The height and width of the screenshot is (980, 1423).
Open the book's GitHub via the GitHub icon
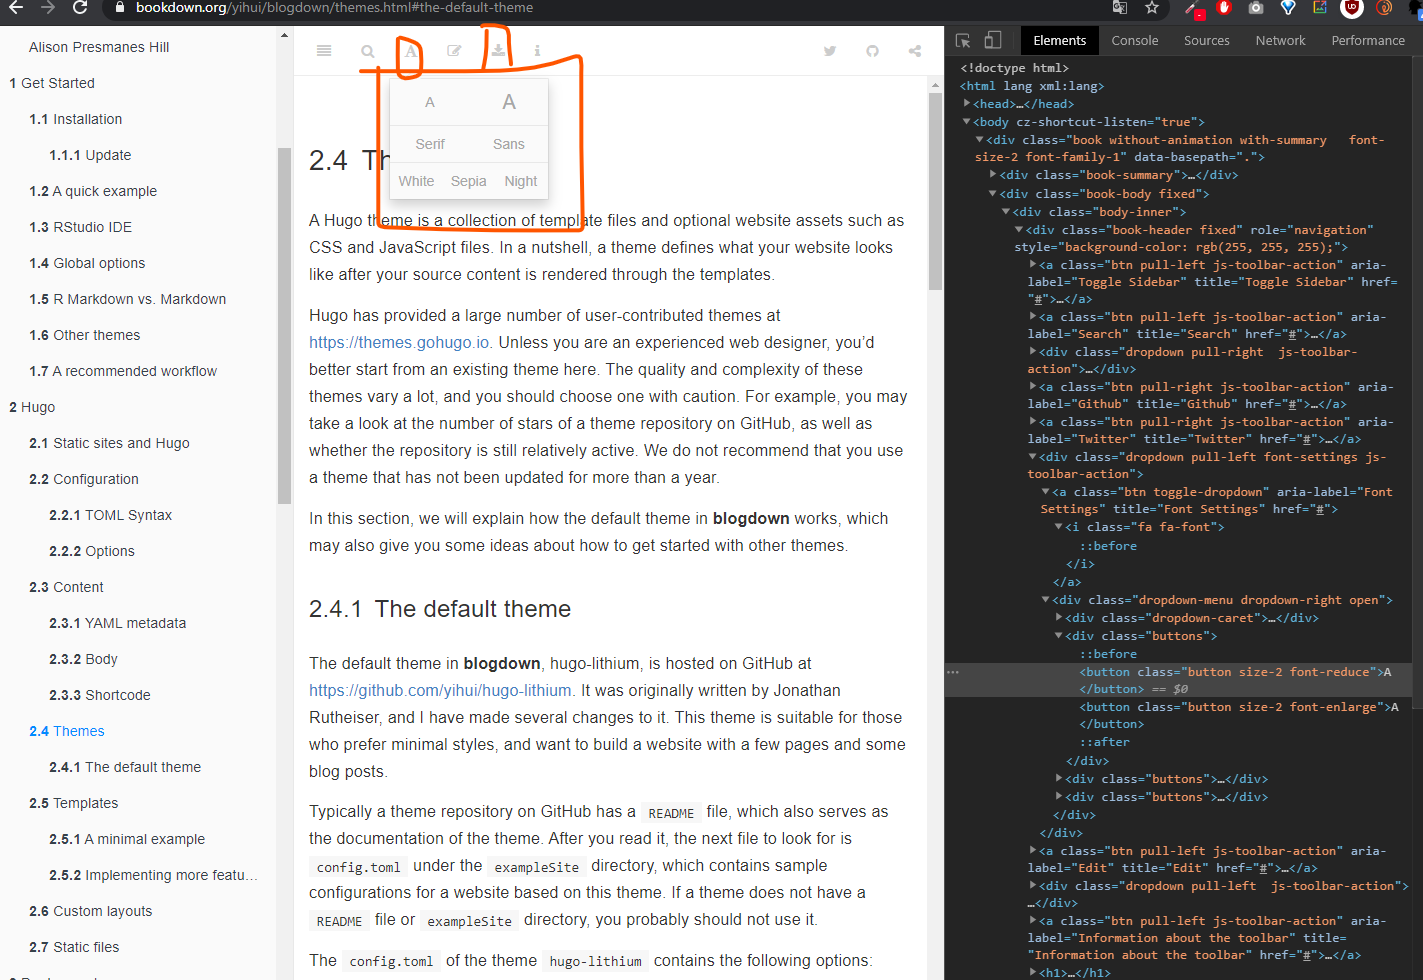(x=872, y=50)
